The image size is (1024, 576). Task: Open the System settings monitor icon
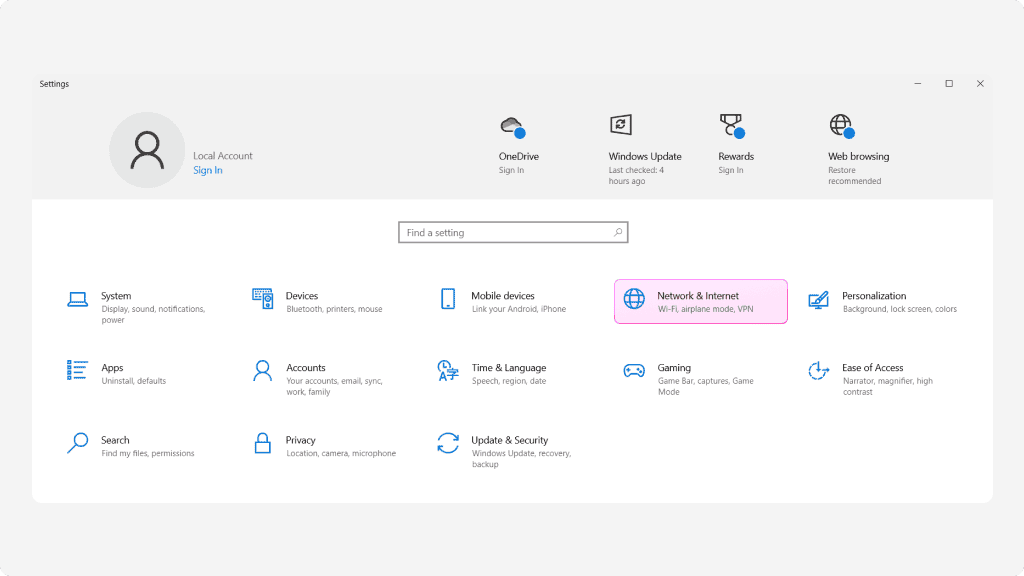click(78, 299)
